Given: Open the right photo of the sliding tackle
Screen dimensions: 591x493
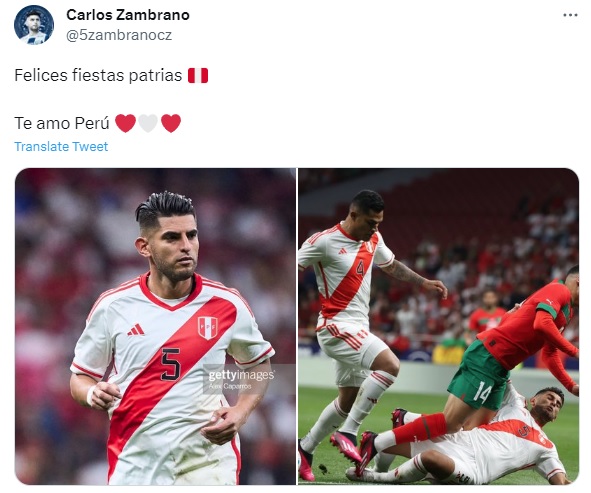Looking at the screenshot, I should [x=438, y=326].
